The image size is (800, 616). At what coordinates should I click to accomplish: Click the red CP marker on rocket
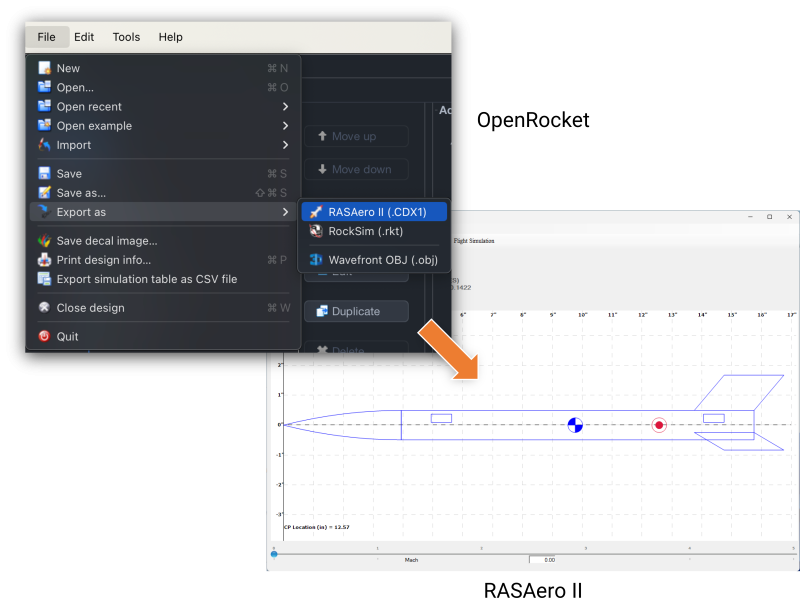point(659,425)
